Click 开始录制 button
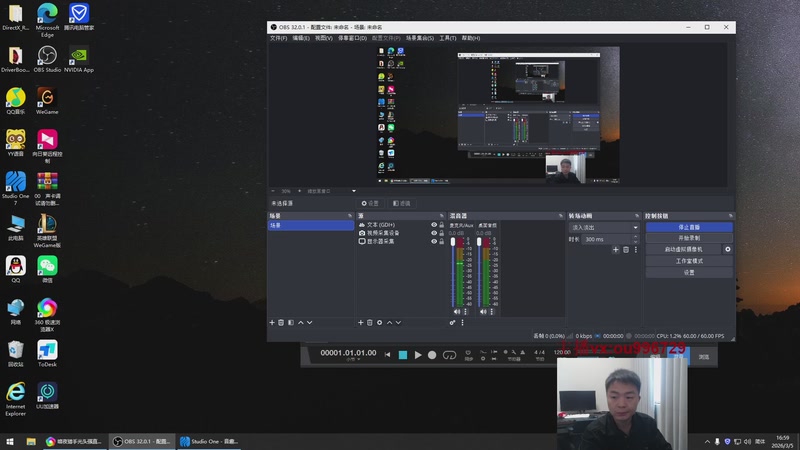 coord(689,238)
